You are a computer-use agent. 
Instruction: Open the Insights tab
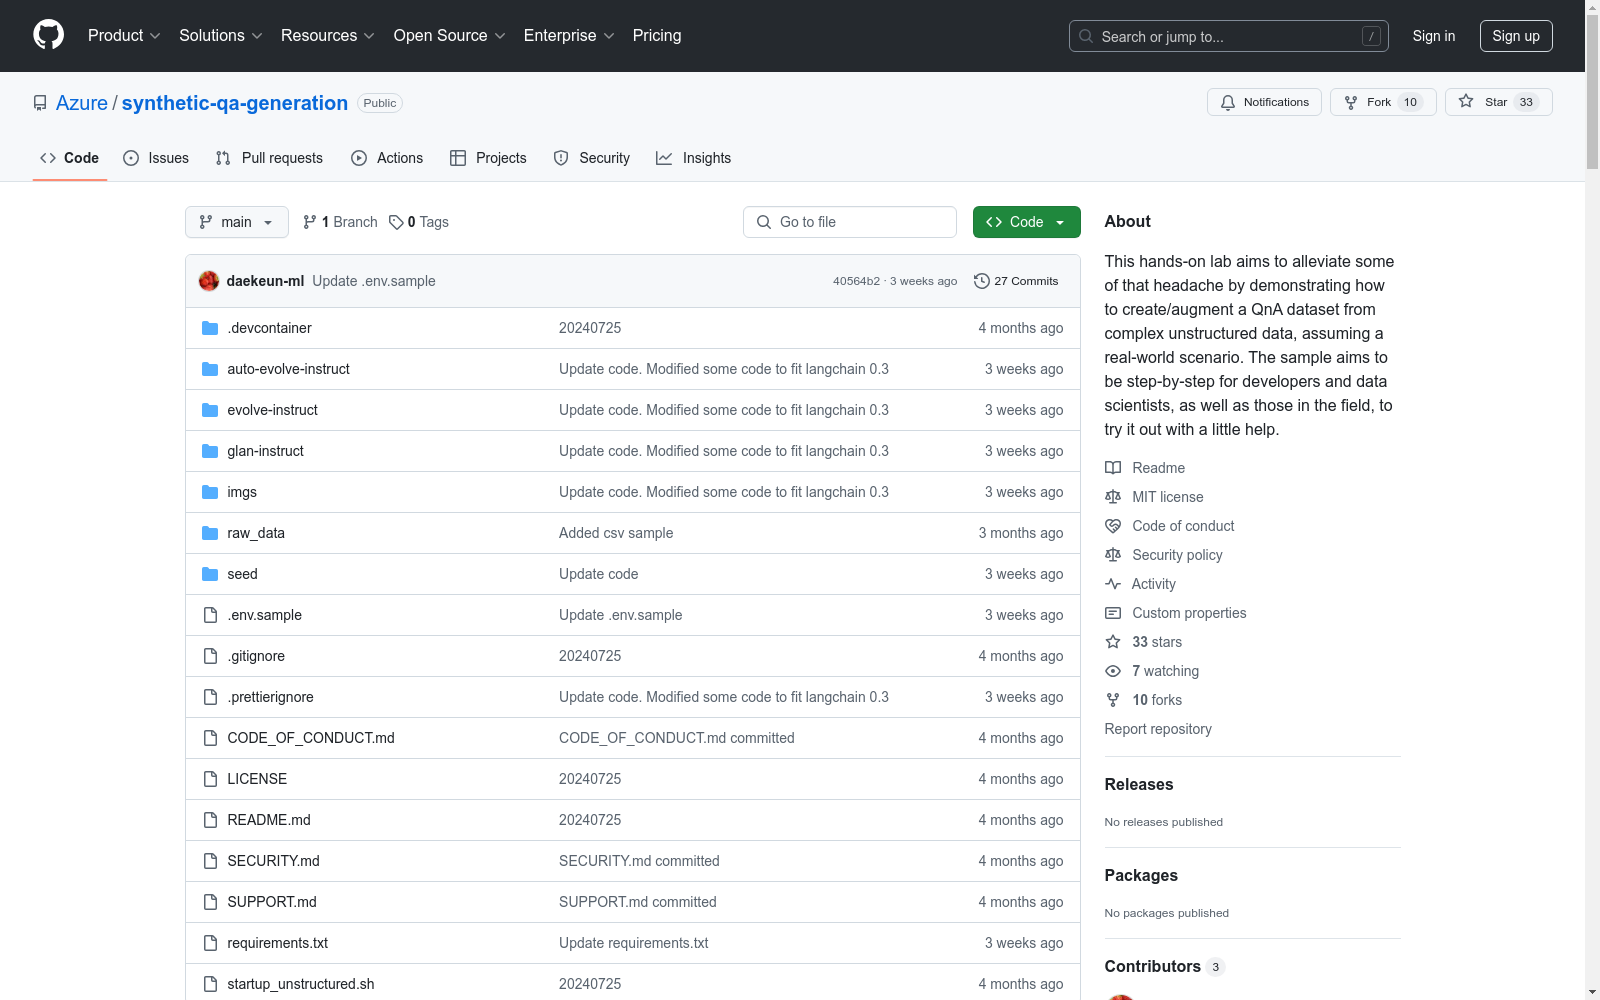[x=694, y=158]
